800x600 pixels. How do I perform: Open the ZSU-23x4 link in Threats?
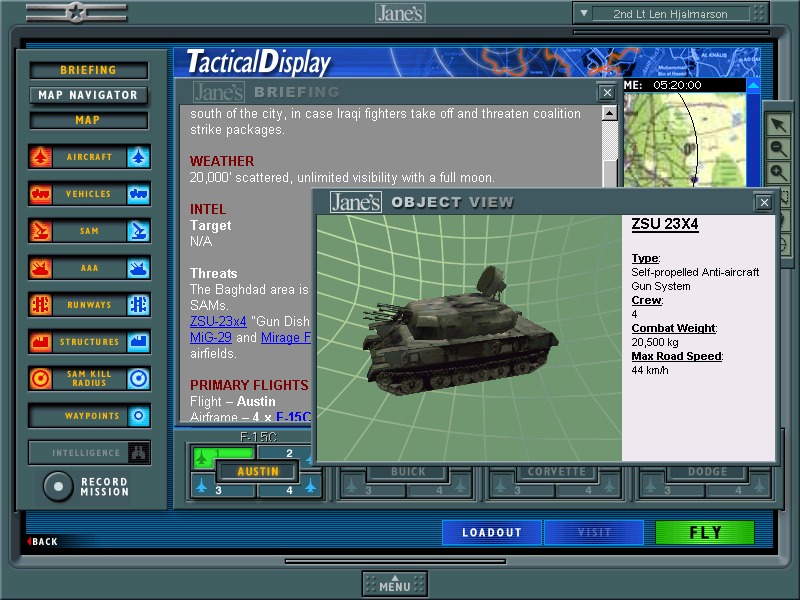coord(218,321)
